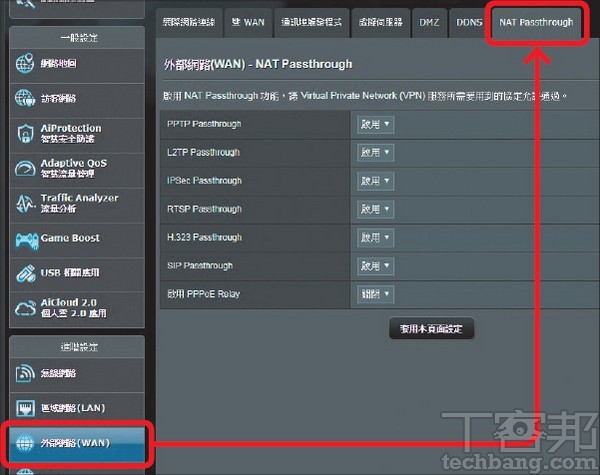This screenshot has width=600, height=475.
Task: Select the Adaptive QoS icon
Action: click(26, 169)
